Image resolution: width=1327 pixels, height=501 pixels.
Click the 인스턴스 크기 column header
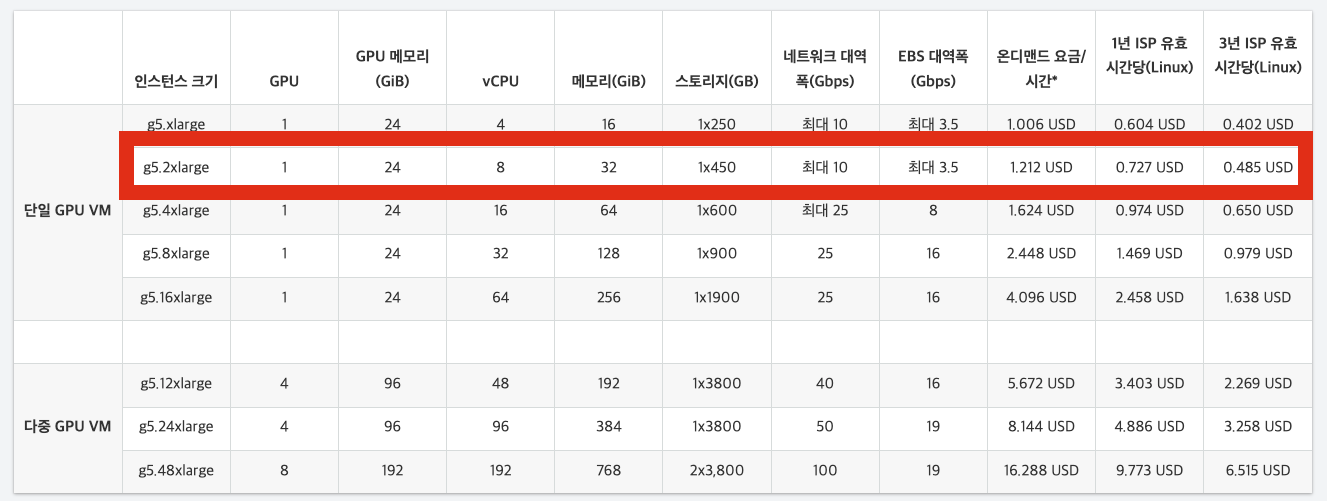pos(176,81)
